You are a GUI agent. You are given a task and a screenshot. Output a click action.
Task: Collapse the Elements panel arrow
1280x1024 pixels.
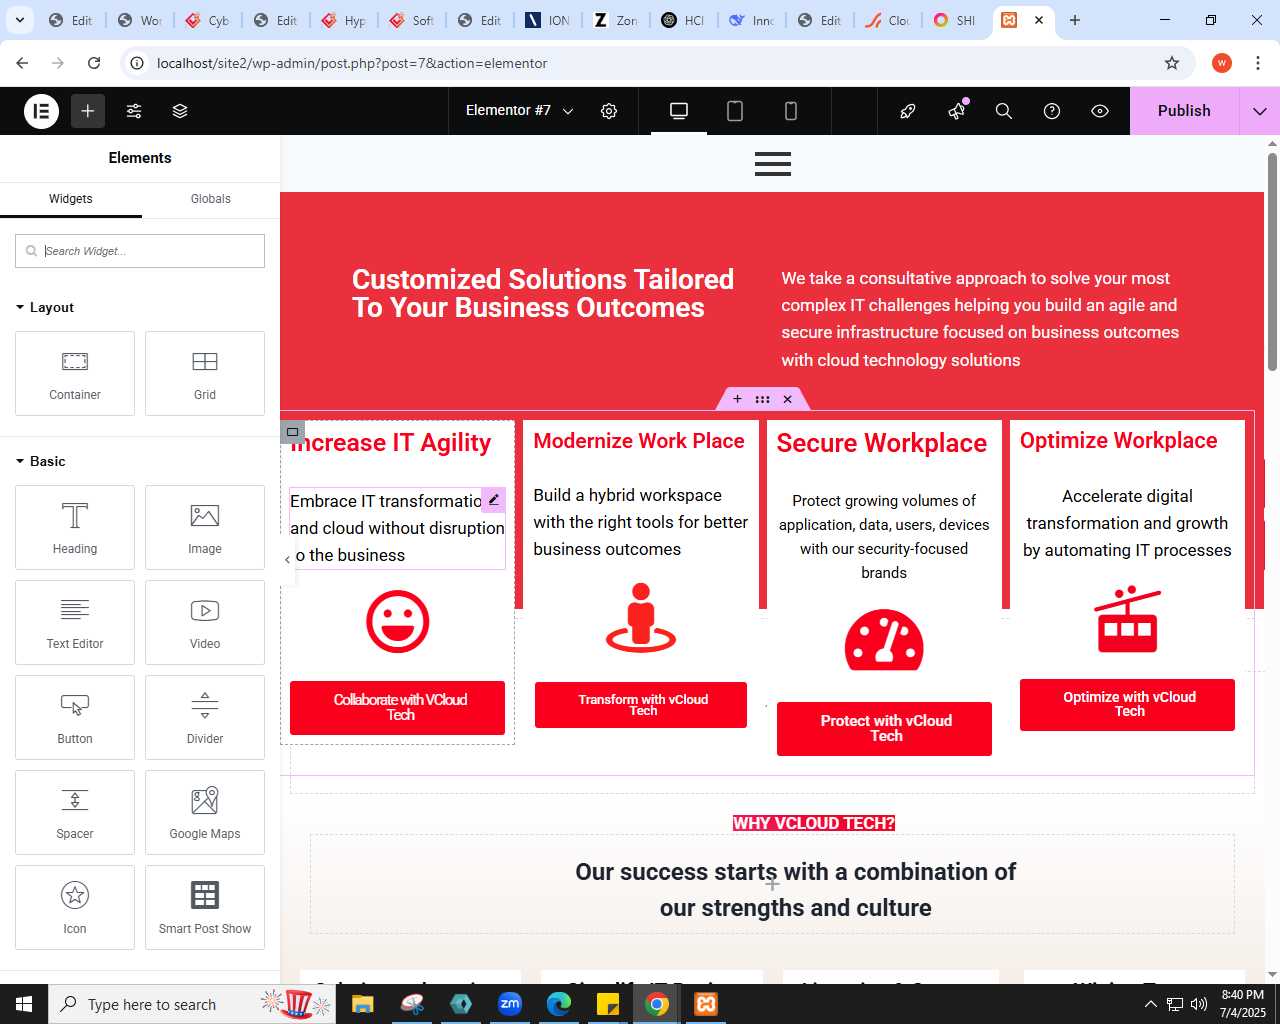pos(287,559)
